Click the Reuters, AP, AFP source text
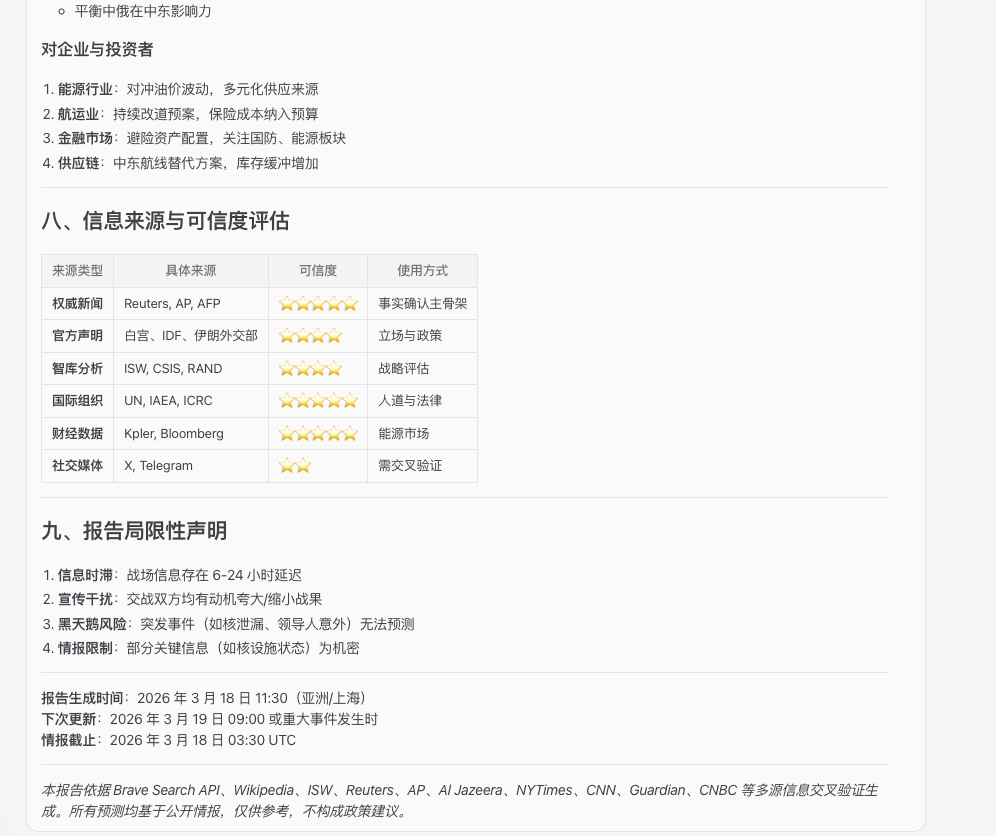Screen dimensions: 996x836 (x=171, y=303)
